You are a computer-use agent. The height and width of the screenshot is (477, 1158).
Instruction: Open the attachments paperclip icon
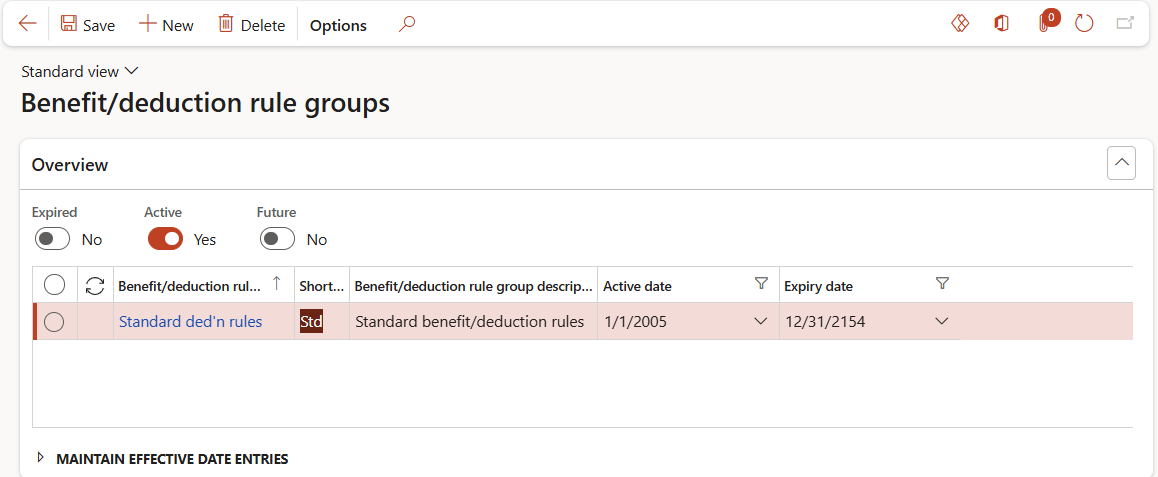tap(1044, 24)
